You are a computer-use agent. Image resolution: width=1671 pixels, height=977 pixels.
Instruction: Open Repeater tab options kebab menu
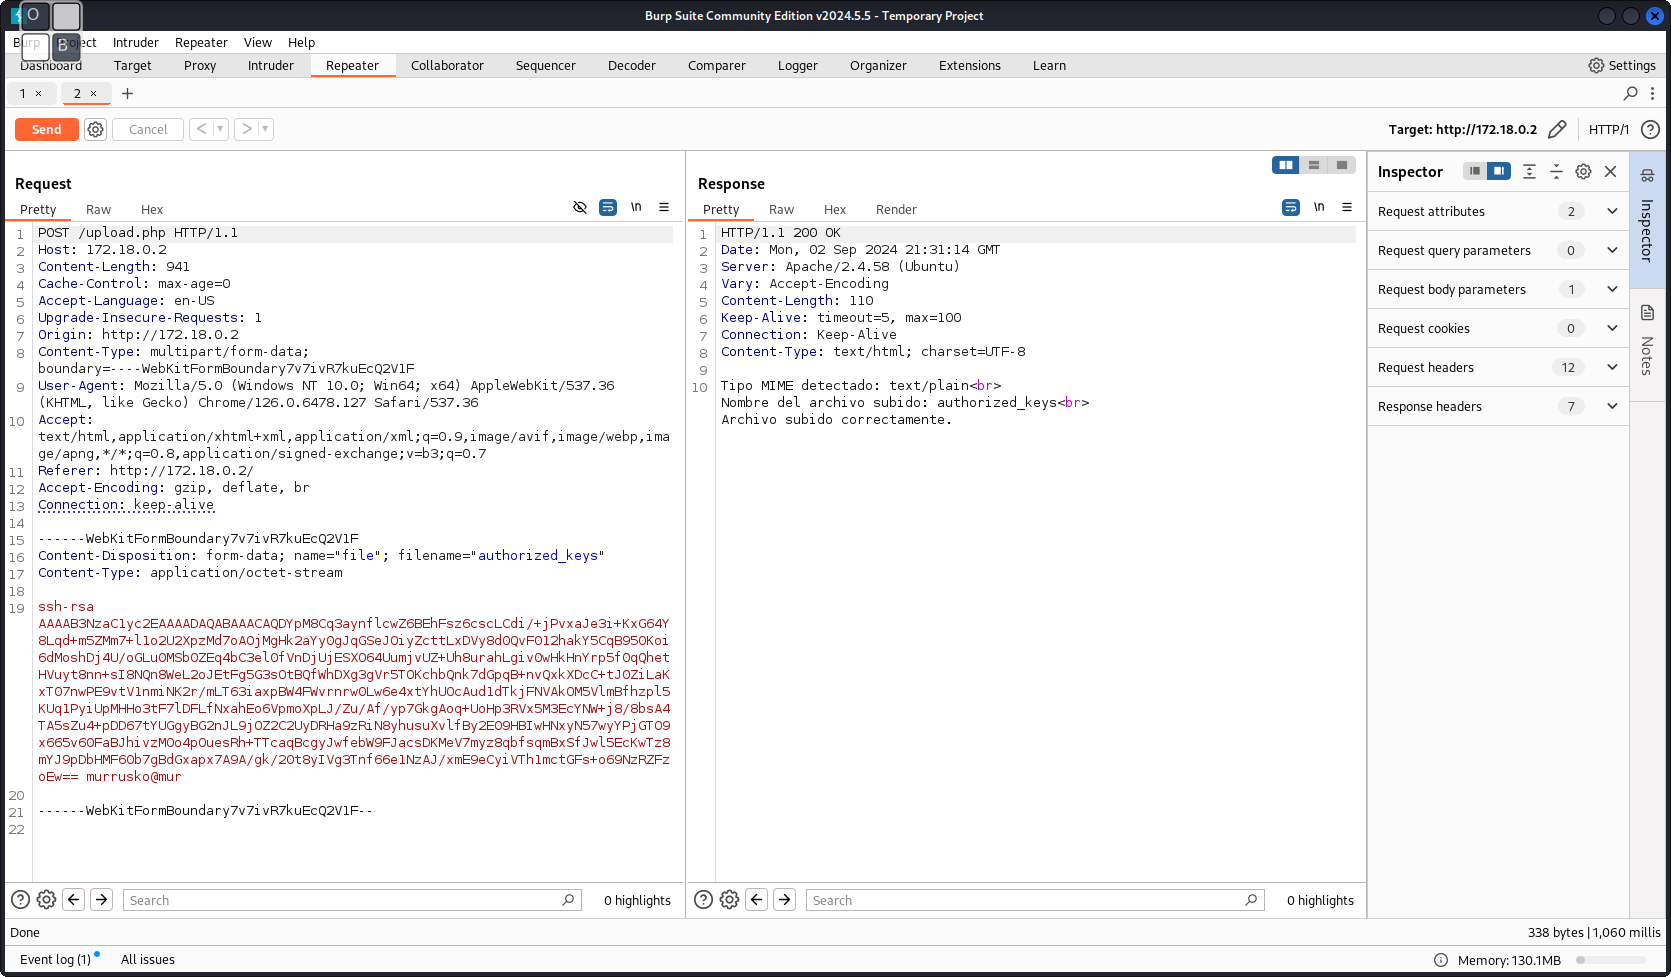(x=1652, y=93)
